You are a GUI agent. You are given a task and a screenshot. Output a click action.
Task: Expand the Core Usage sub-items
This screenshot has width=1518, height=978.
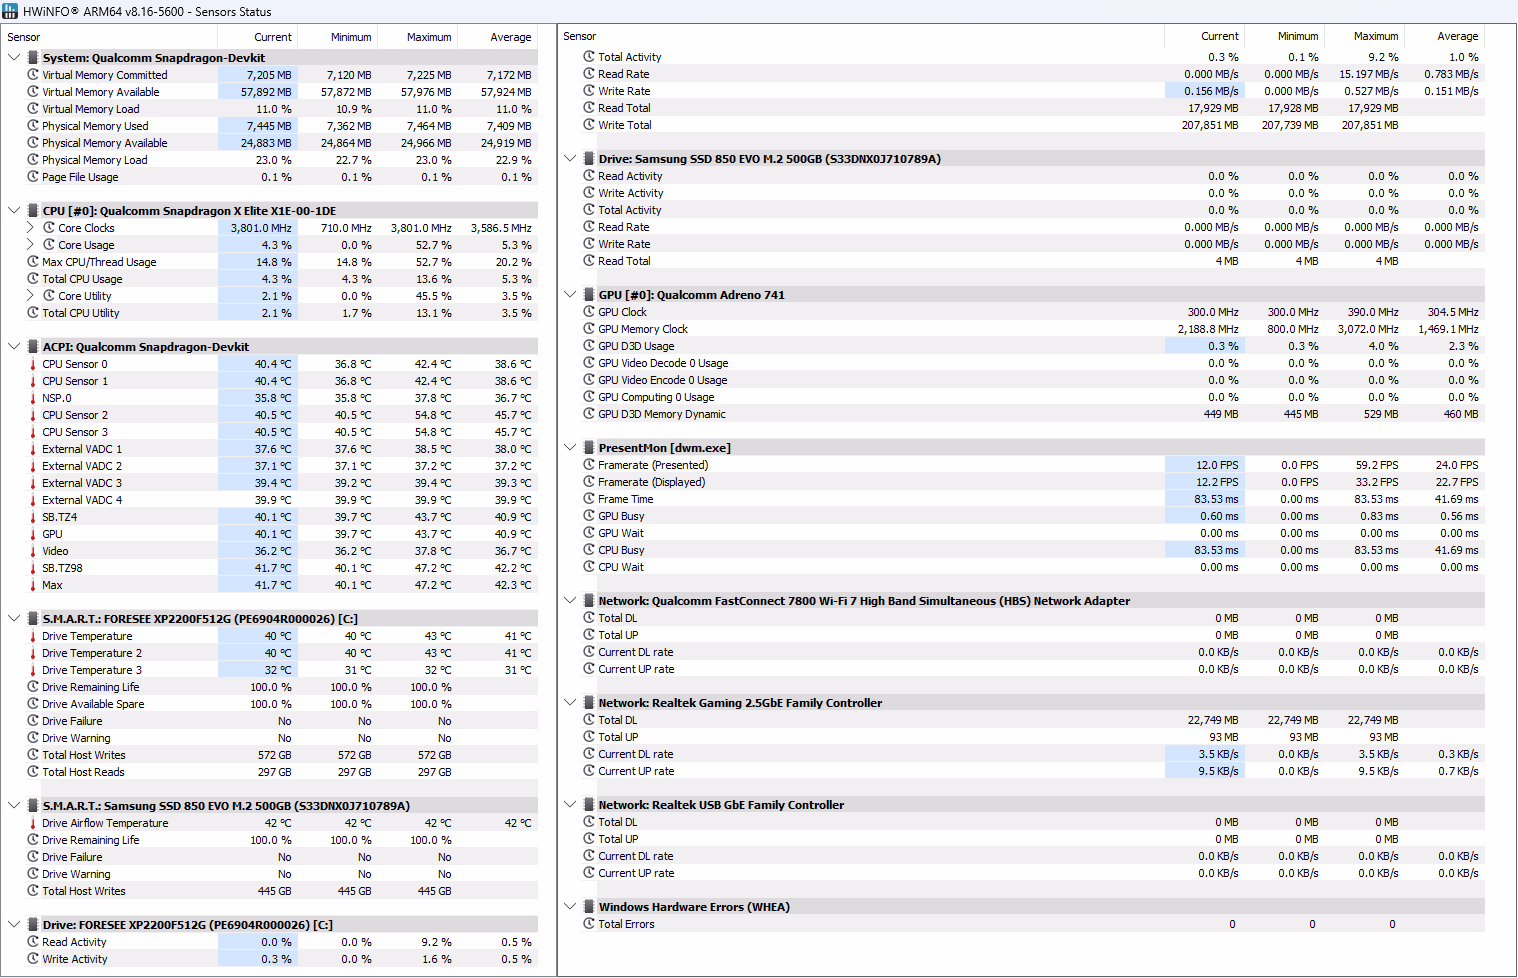(x=31, y=245)
